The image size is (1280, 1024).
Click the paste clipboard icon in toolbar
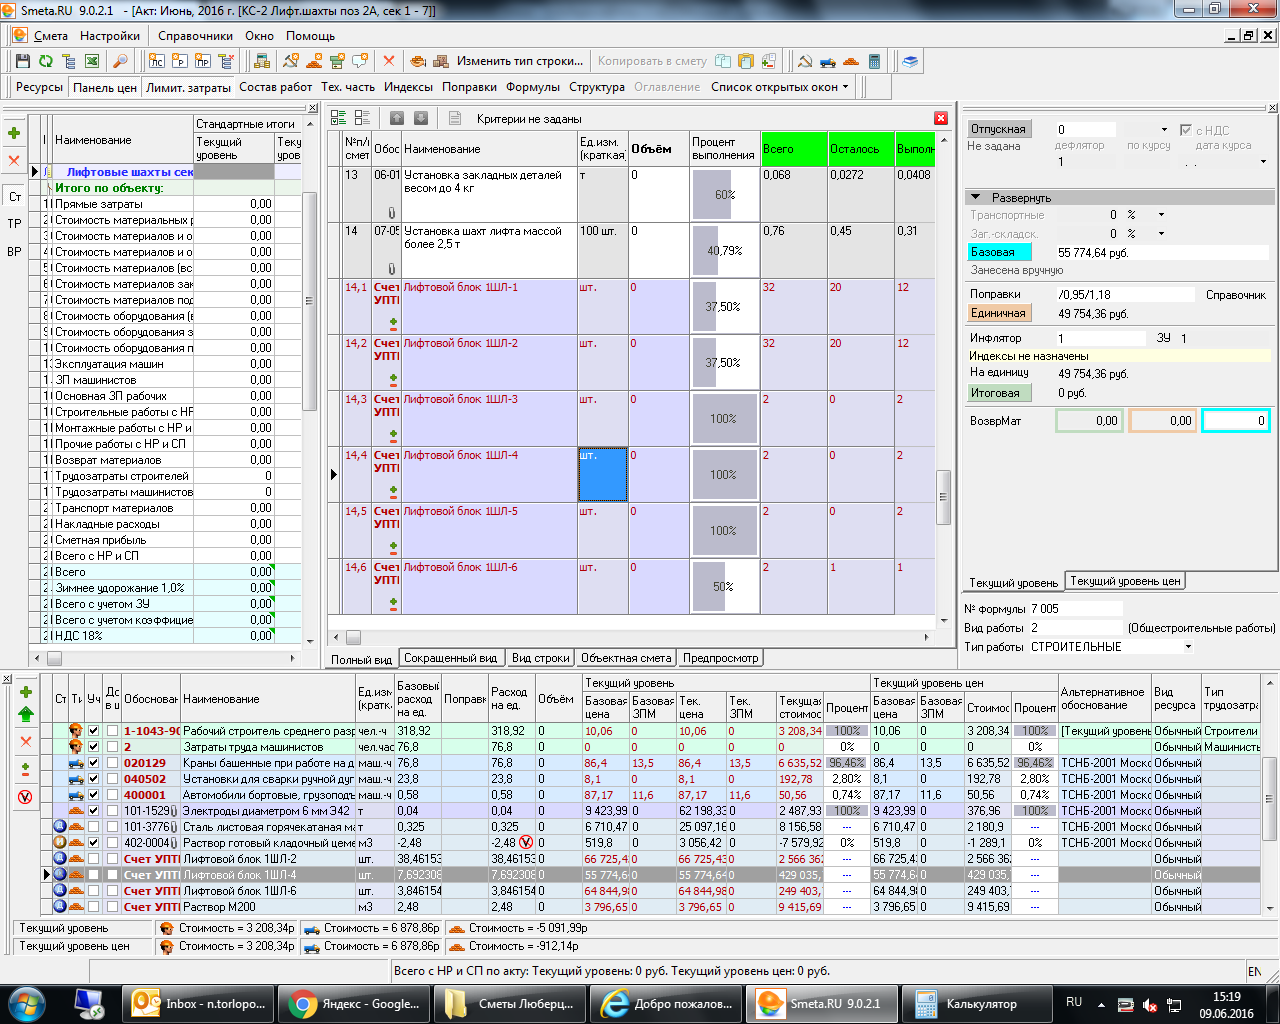(x=745, y=61)
